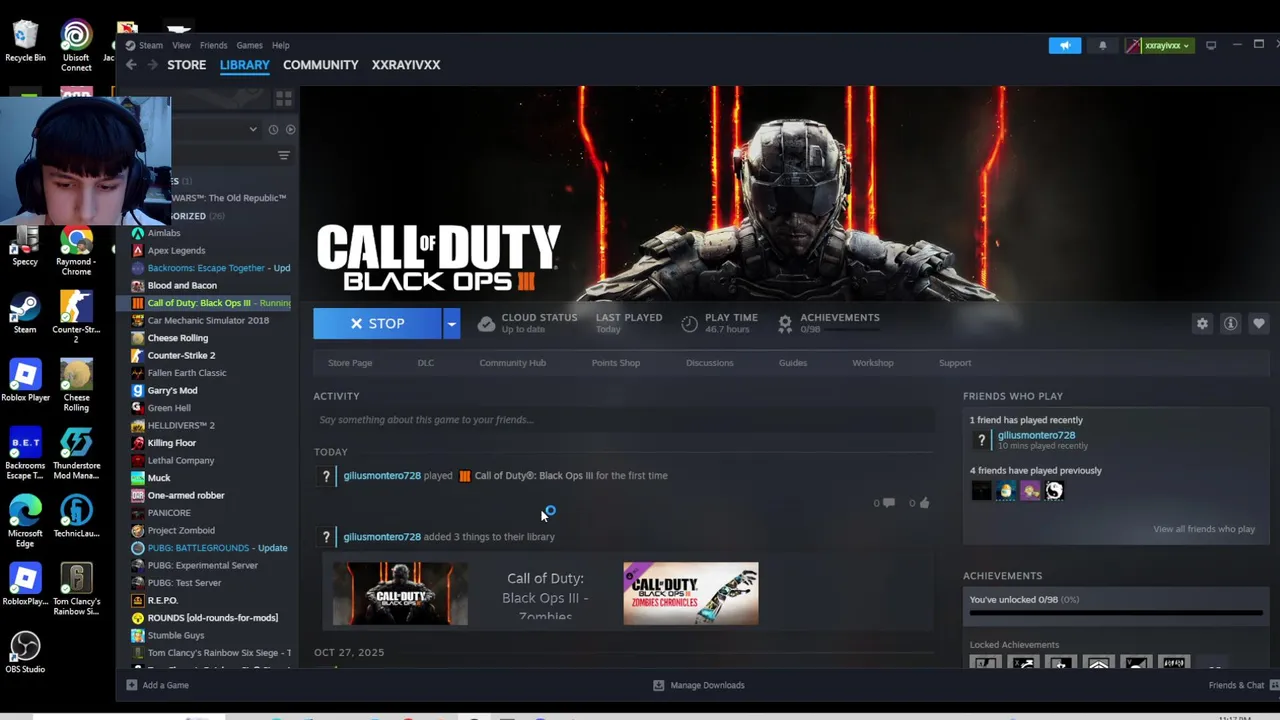Click the egg character friend avatar
The image size is (1280, 720).
click(x=1006, y=490)
